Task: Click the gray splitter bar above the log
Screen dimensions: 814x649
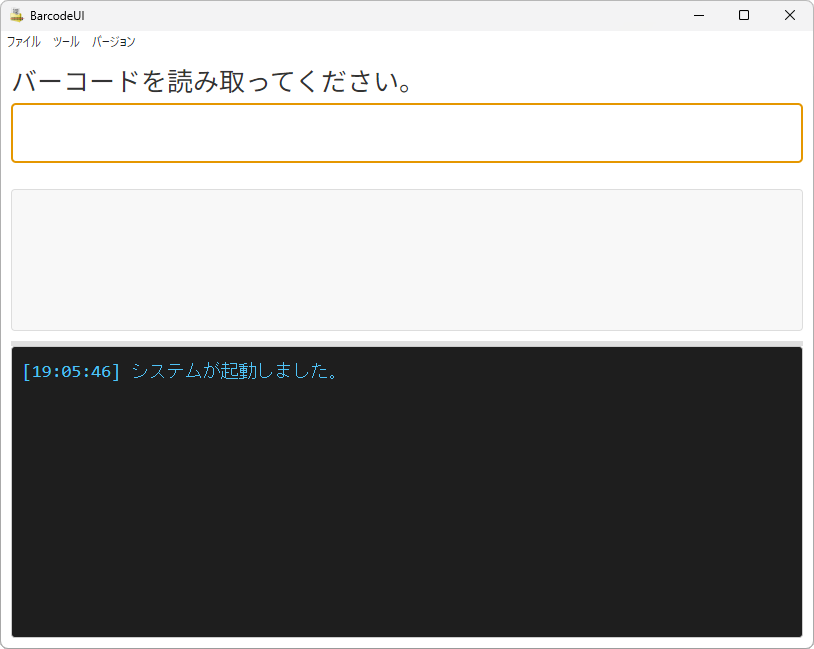Action: (x=407, y=344)
